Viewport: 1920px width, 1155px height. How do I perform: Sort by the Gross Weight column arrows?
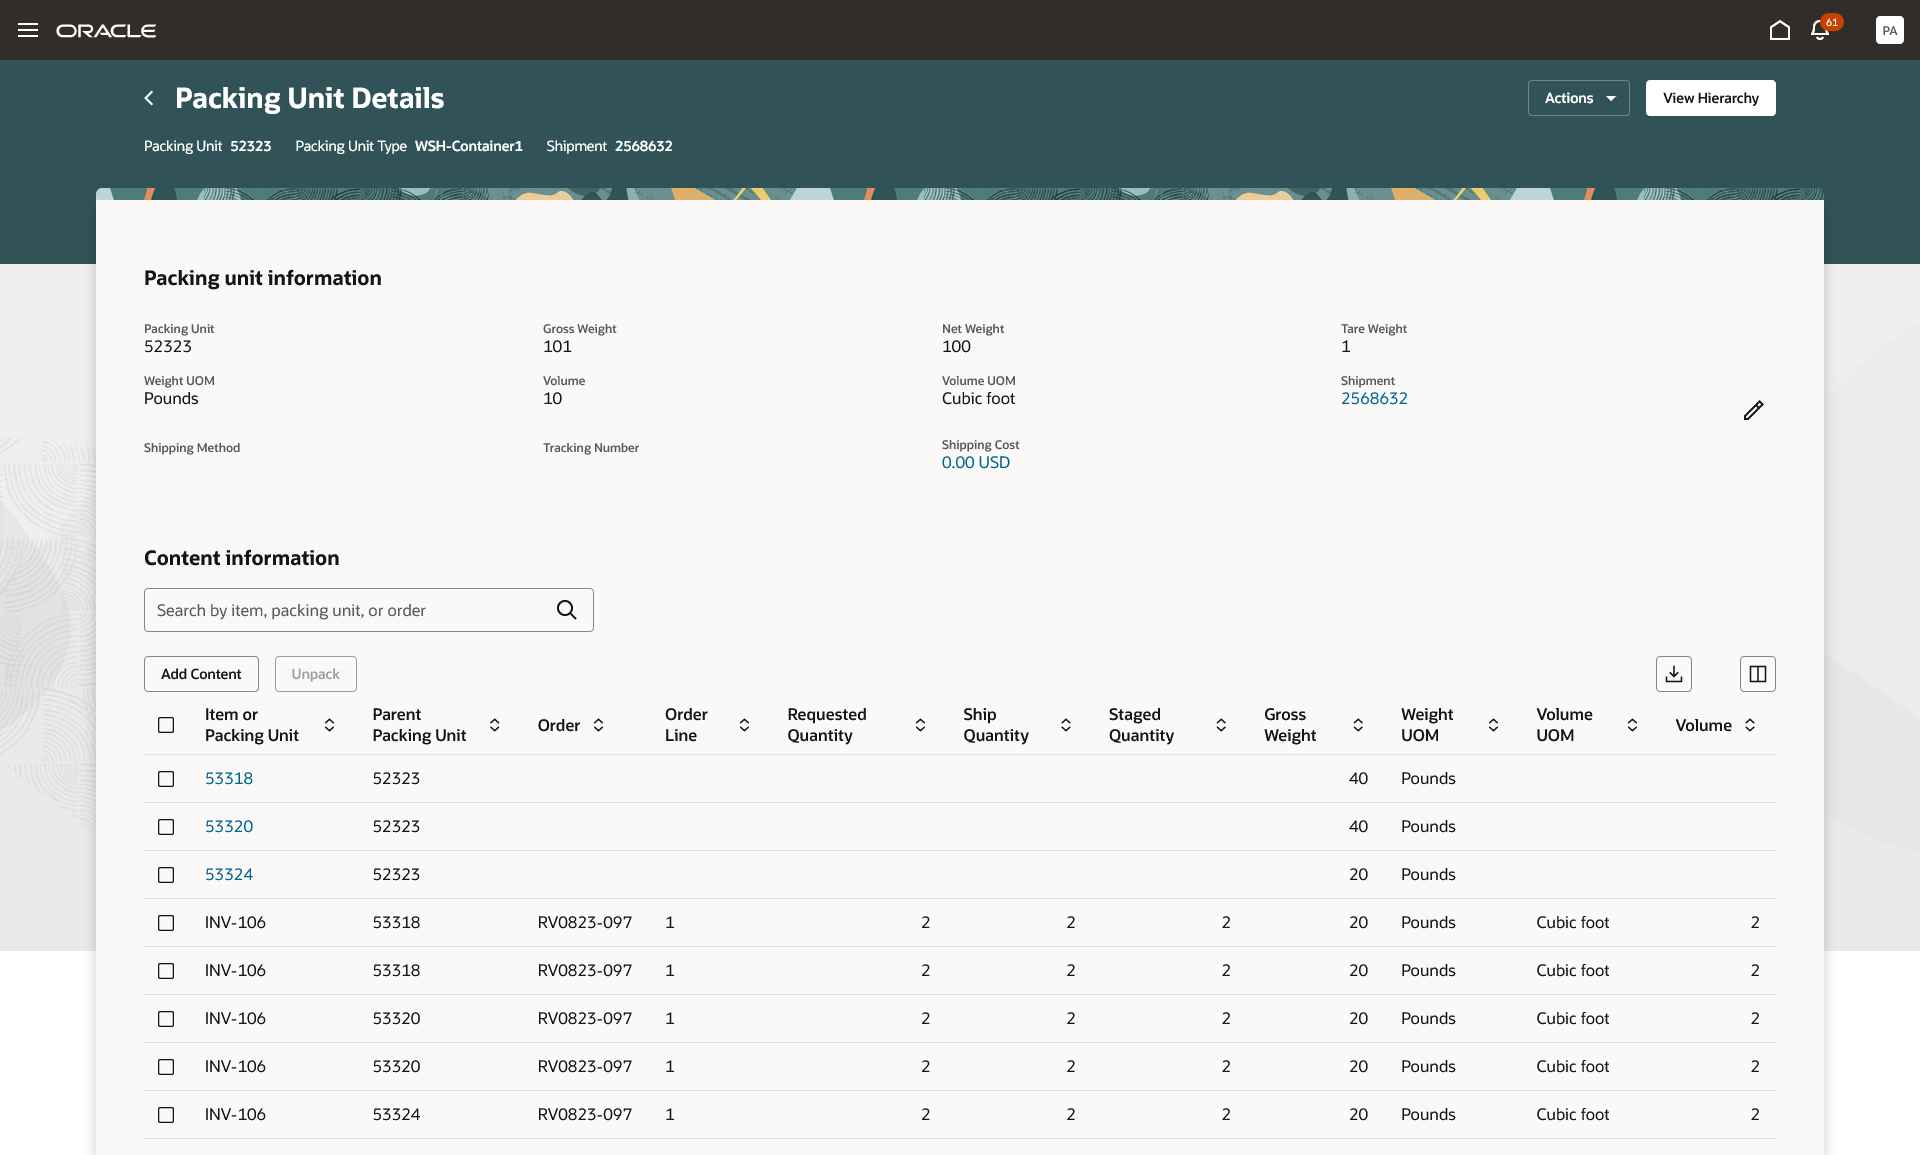coord(1358,725)
